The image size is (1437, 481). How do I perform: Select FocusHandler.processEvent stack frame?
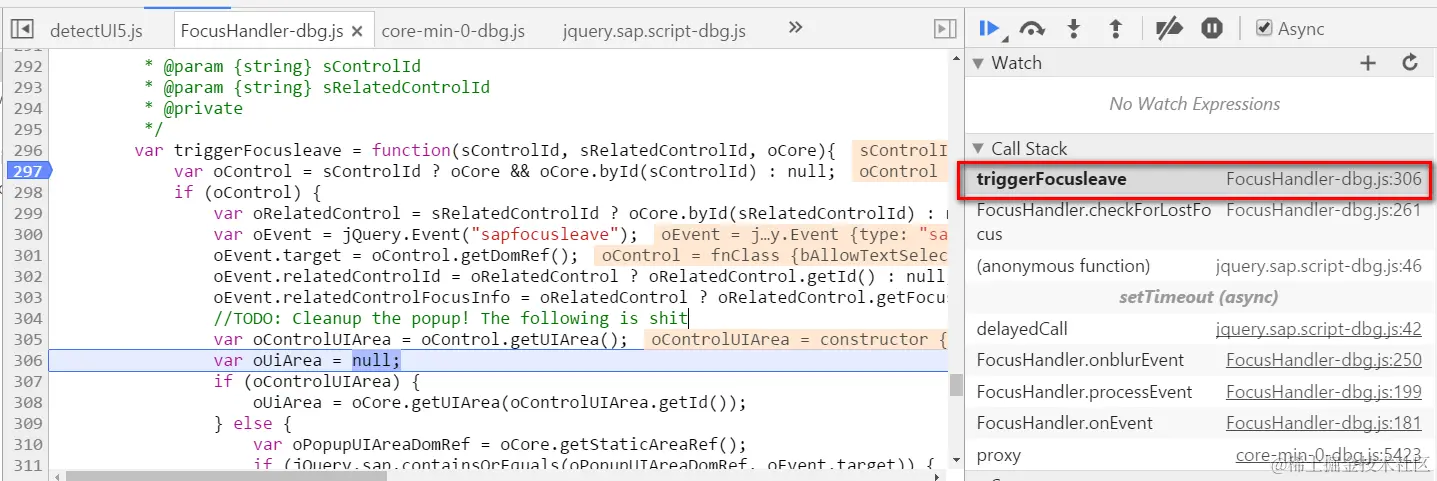(x=1200, y=391)
